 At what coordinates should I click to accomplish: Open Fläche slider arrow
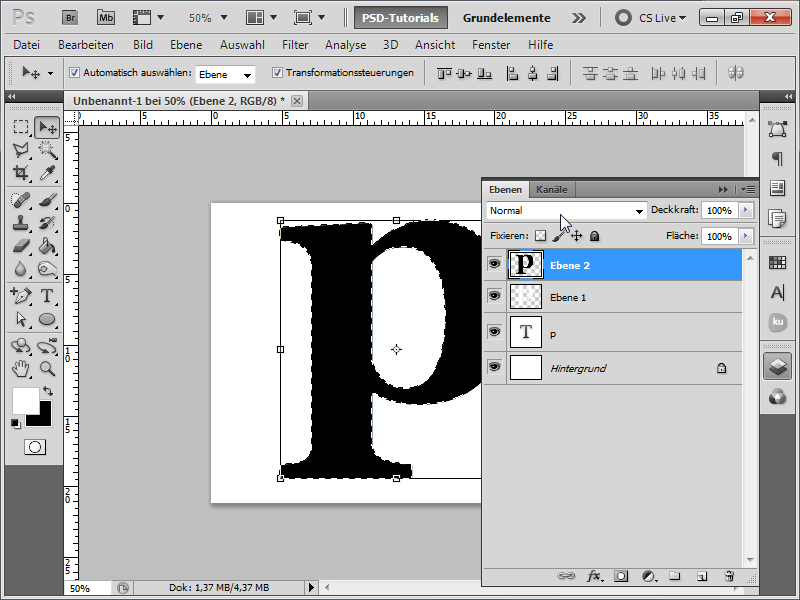click(x=745, y=236)
